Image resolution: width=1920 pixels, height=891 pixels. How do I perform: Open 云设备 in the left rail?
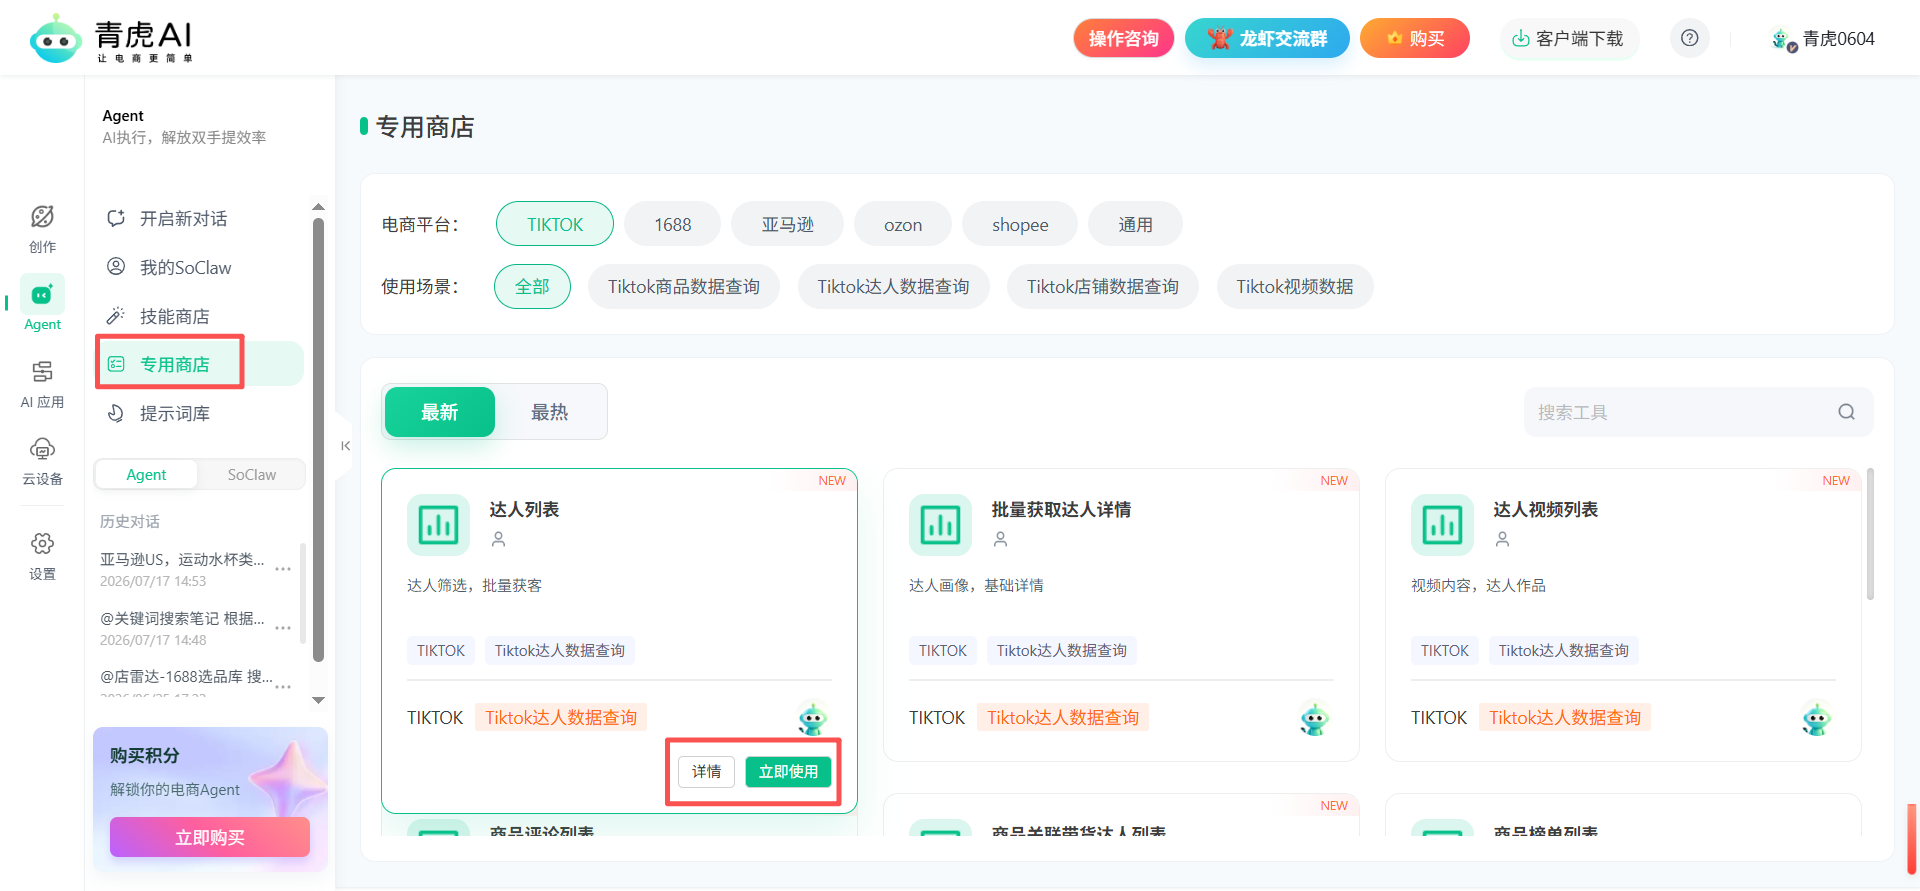click(42, 461)
